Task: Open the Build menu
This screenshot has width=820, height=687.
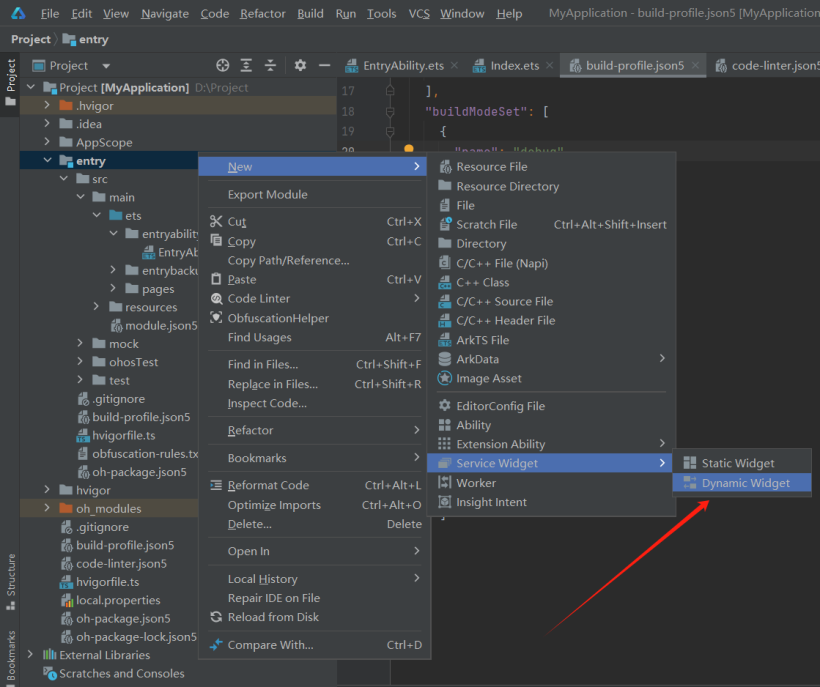Action: [310, 14]
